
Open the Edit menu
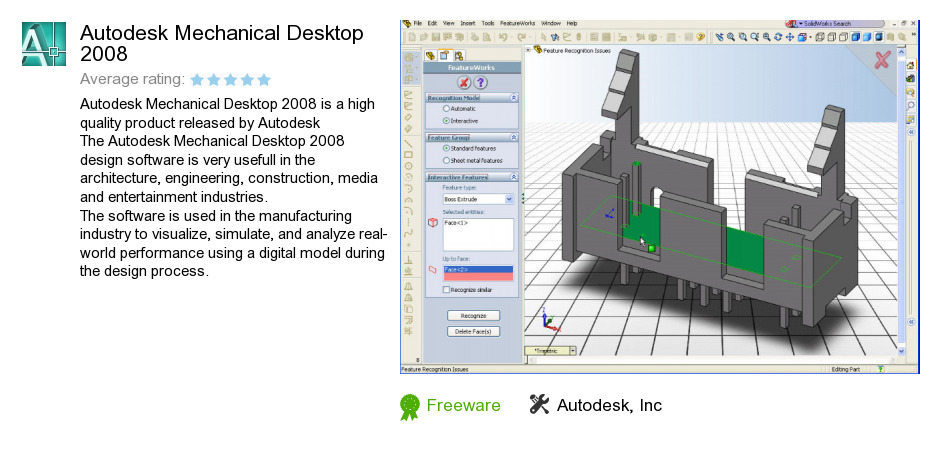coord(432,23)
